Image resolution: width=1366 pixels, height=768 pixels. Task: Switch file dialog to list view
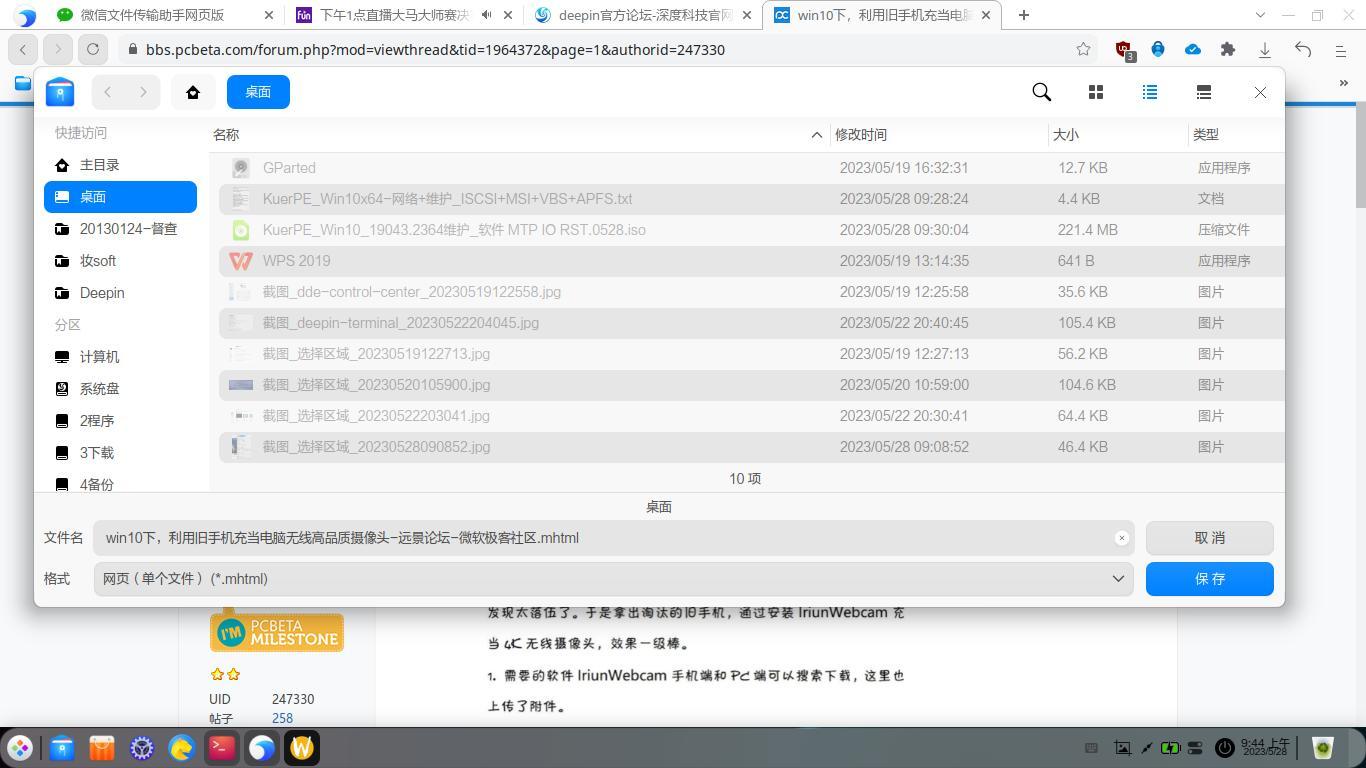(x=1150, y=92)
